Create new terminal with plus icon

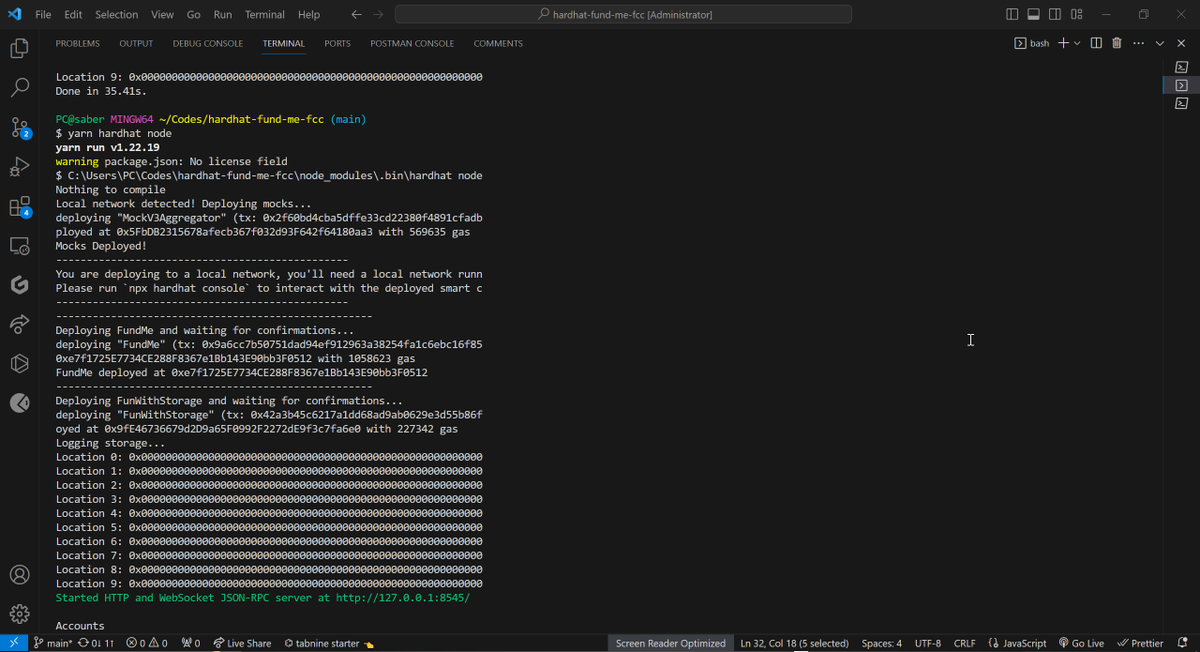tap(1063, 43)
